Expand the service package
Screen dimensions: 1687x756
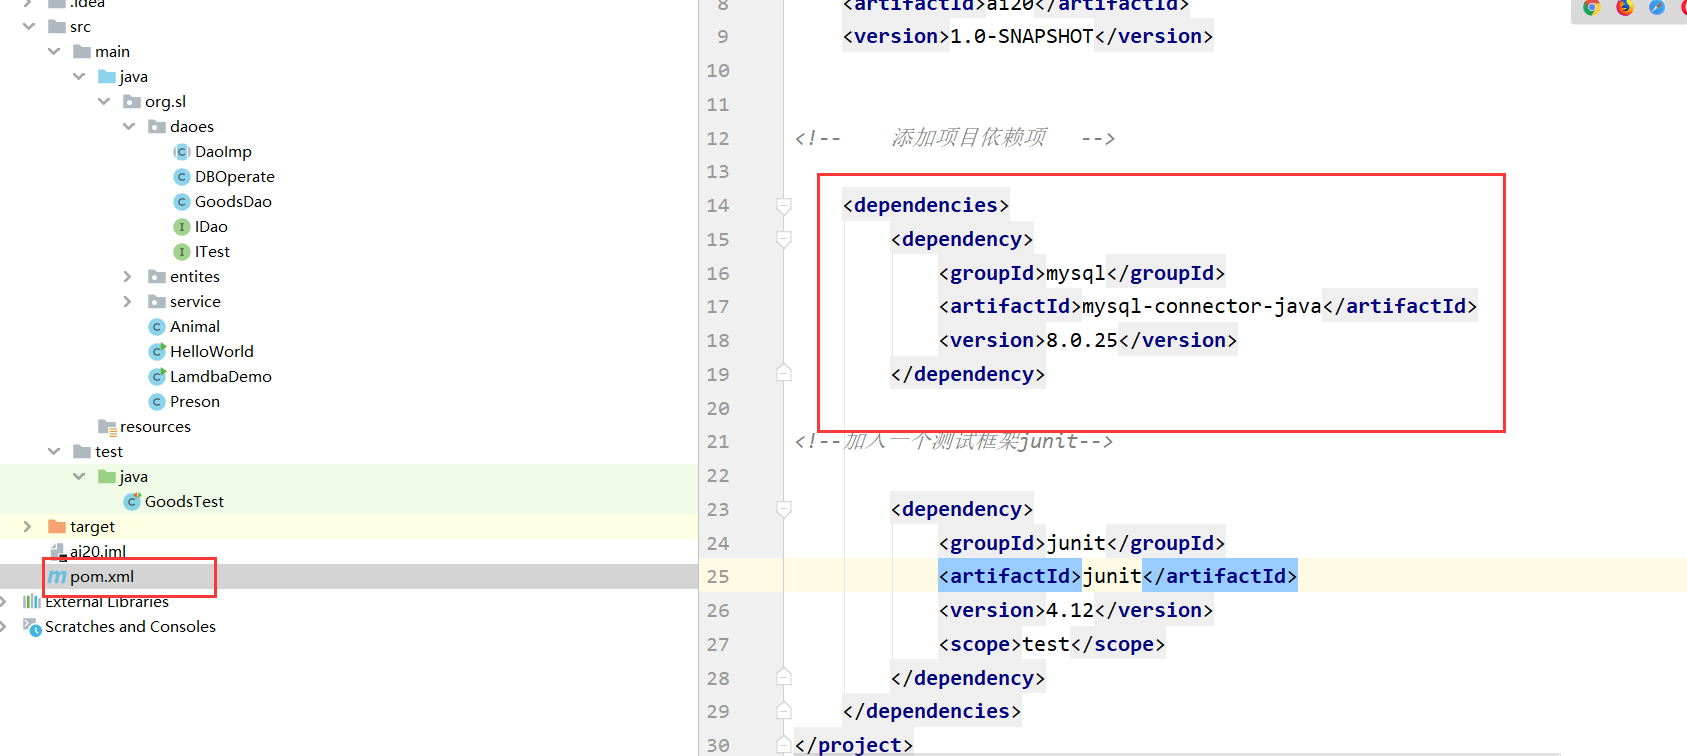(127, 301)
